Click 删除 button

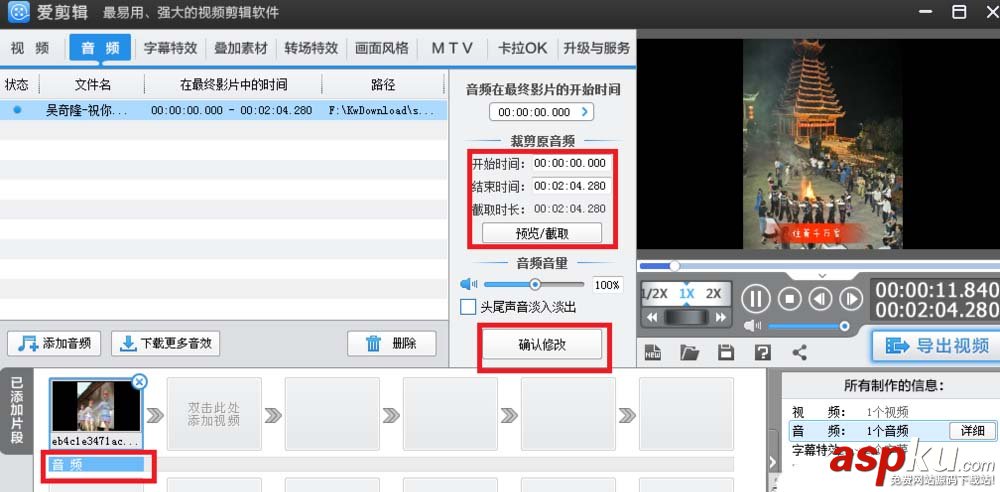click(392, 343)
